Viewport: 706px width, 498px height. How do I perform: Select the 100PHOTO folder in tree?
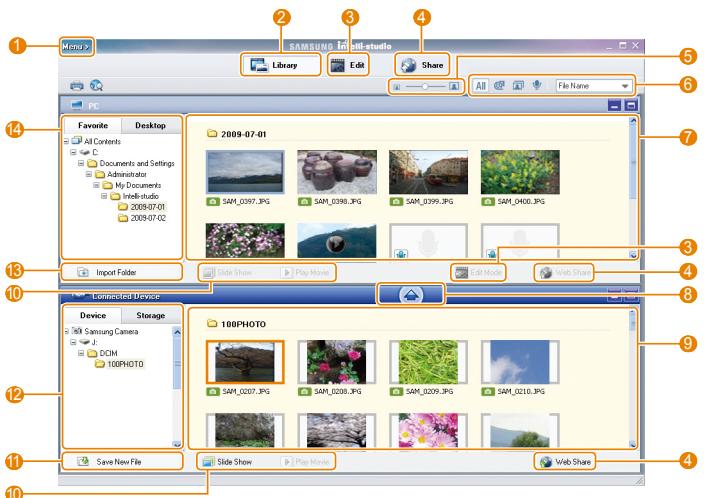coord(120,364)
